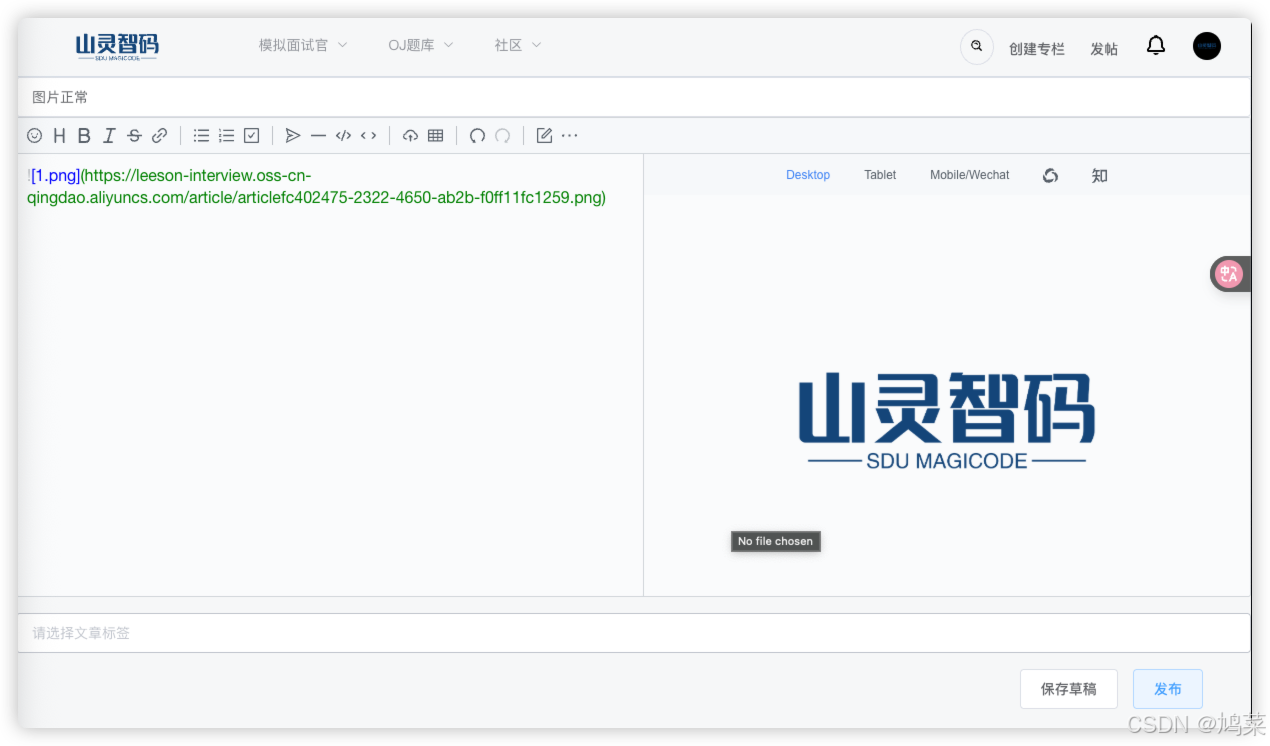Toggle italic formatting
The height and width of the screenshot is (746, 1270).
click(109, 136)
